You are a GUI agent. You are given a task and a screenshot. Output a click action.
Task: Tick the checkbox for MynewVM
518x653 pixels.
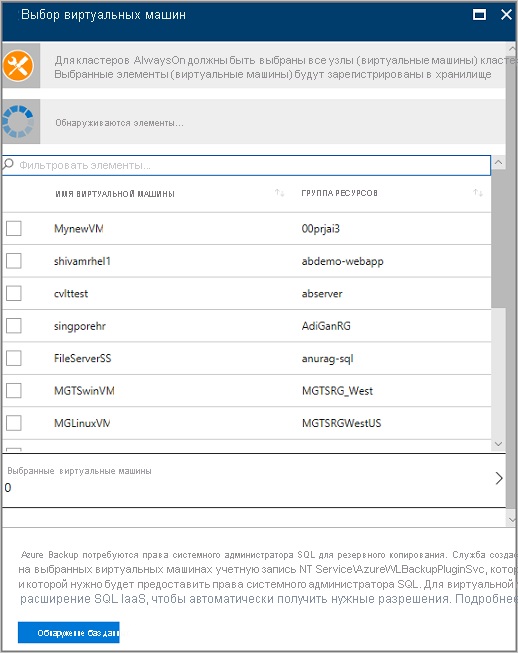[14, 228]
